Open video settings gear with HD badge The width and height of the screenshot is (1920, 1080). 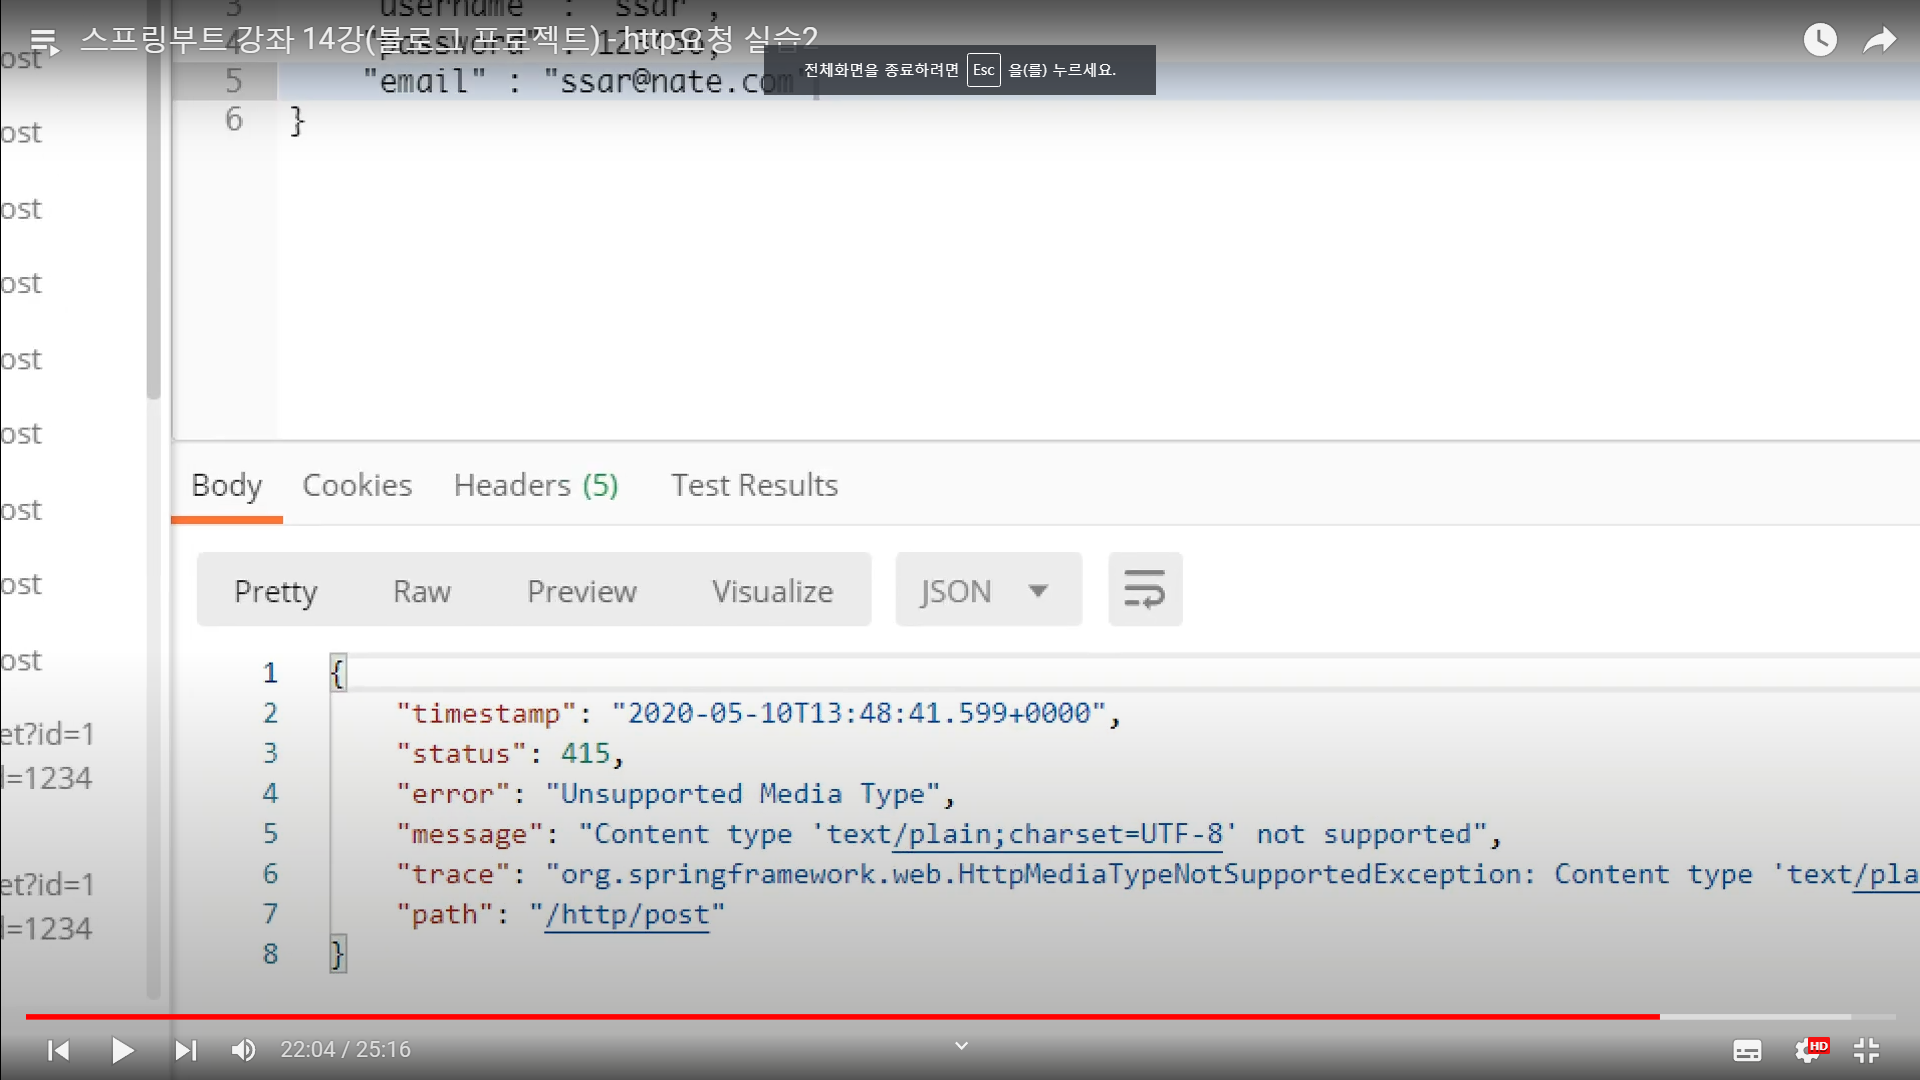1809,1050
